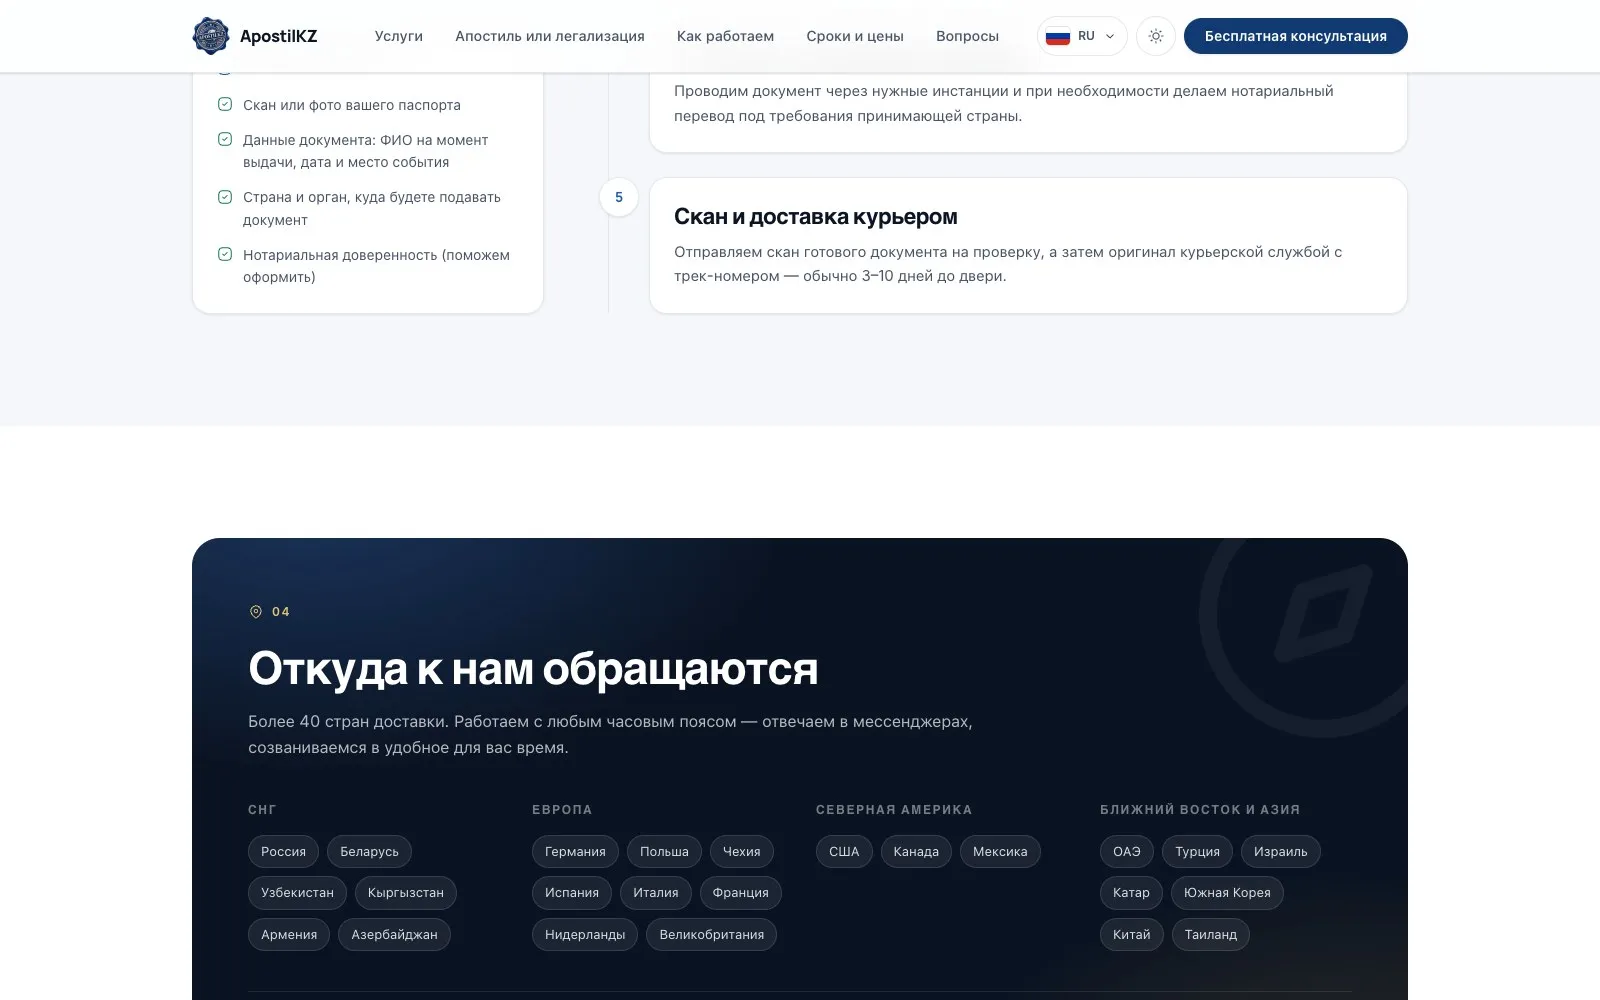Click the ApostilKZ seal logo
Screen dimensions: 1600x1000
click(x=211, y=36)
